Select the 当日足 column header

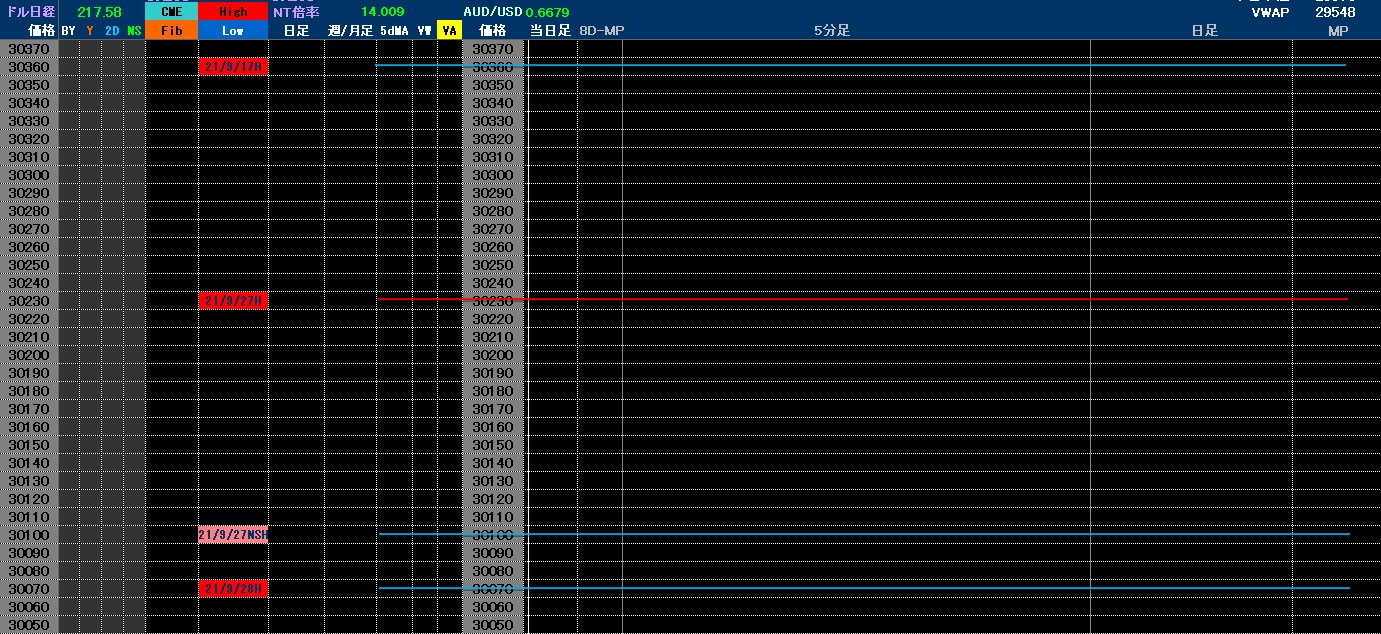click(x=550, y=31)
